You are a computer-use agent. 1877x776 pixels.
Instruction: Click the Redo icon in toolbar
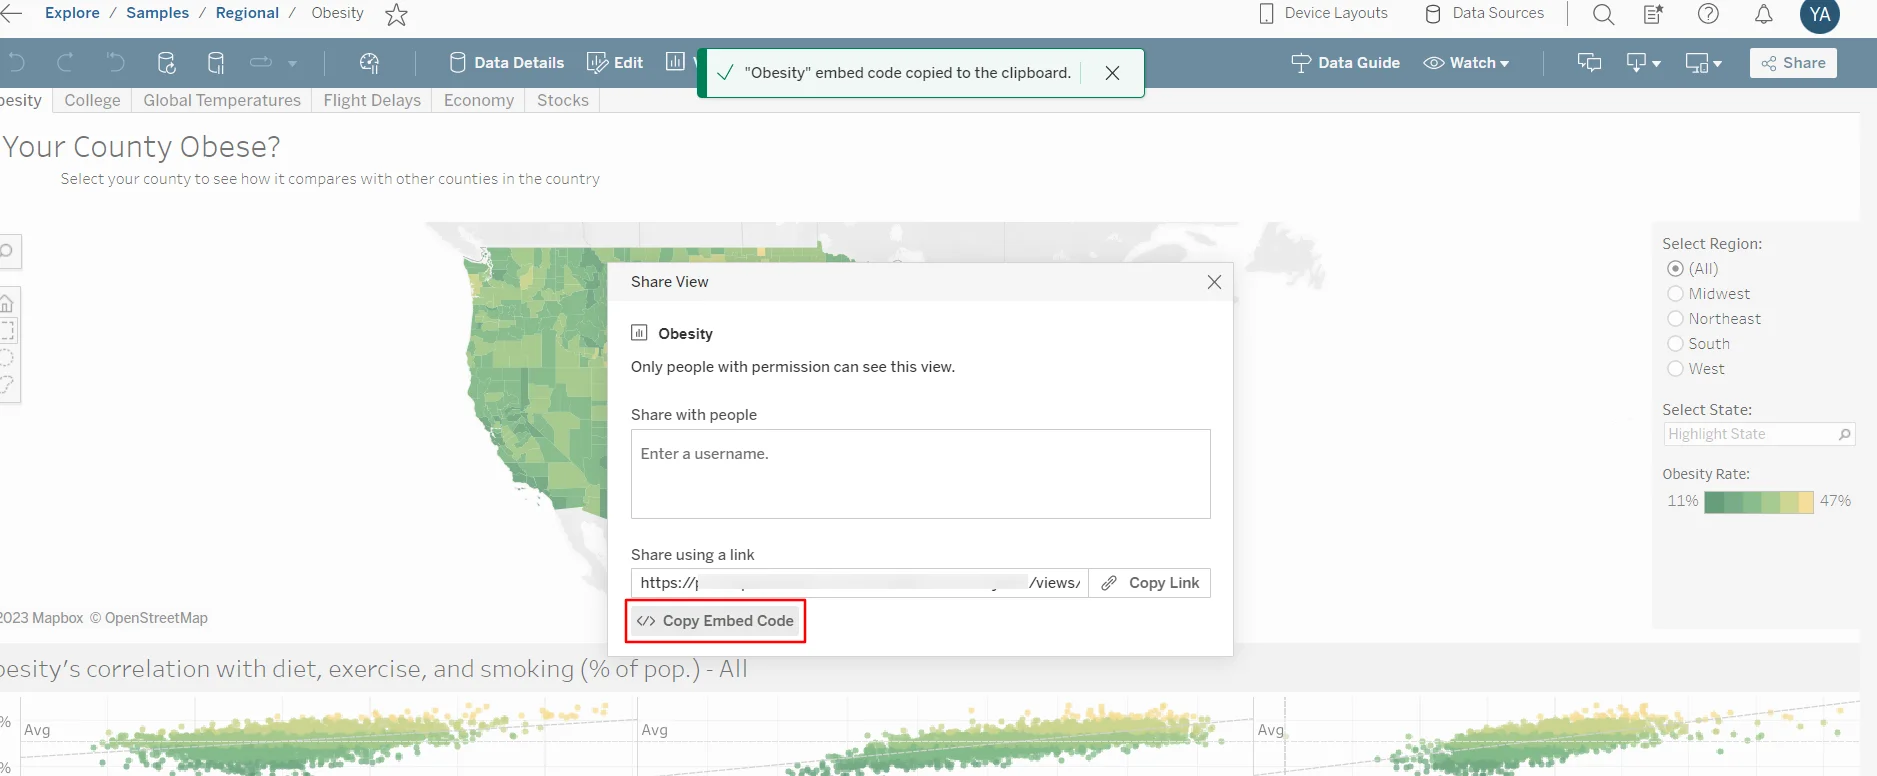point(65,63)
